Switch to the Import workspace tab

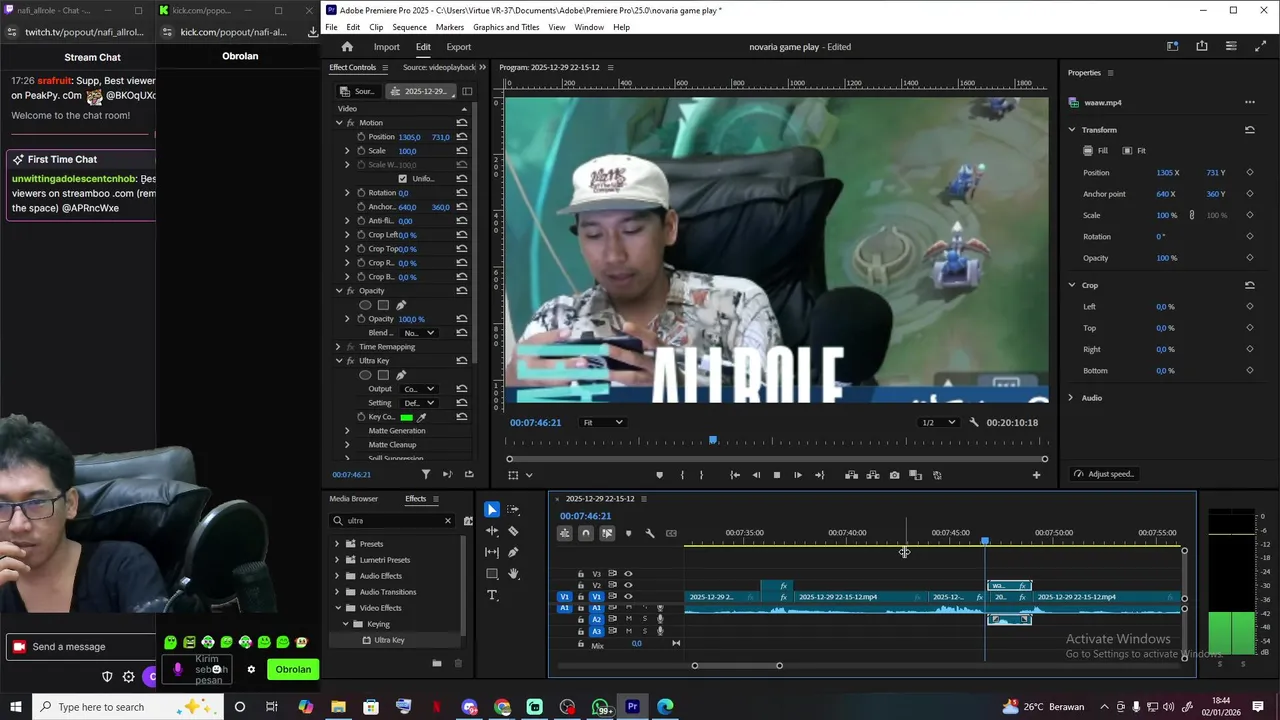tap(387, 47)
